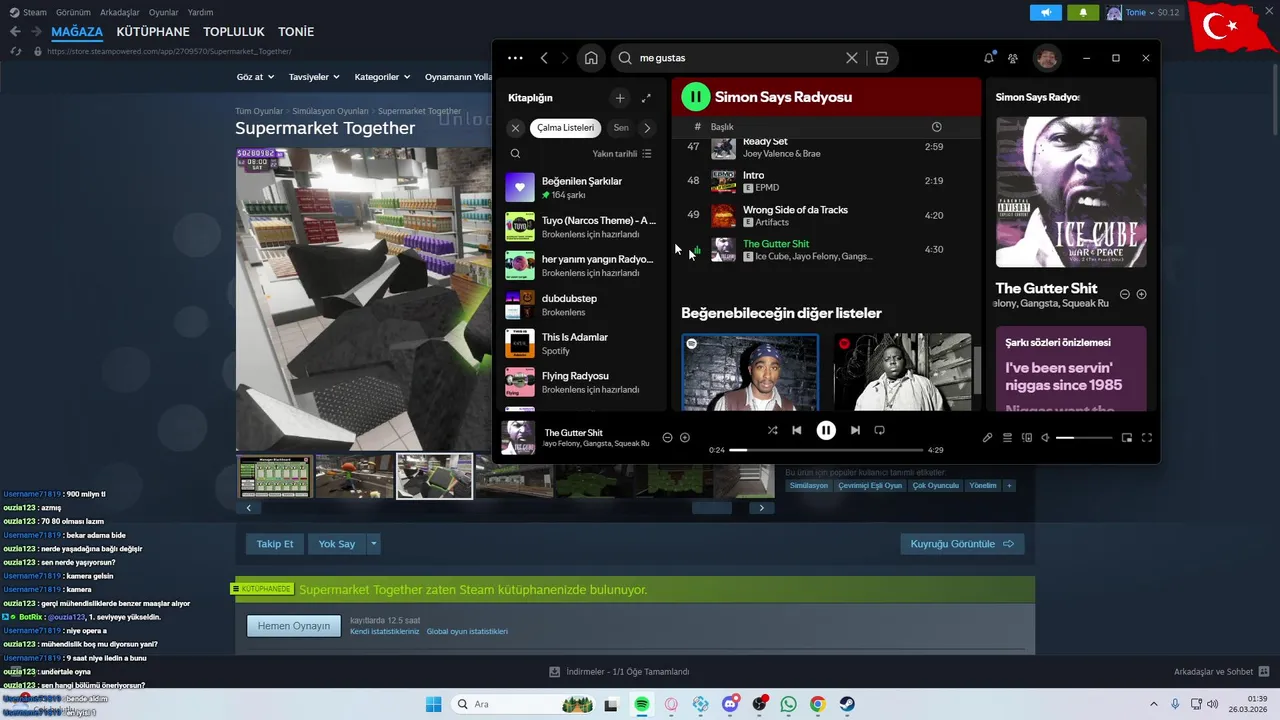Open Kendi istatistikleriniz link
1280x720 pixels.
385,632
